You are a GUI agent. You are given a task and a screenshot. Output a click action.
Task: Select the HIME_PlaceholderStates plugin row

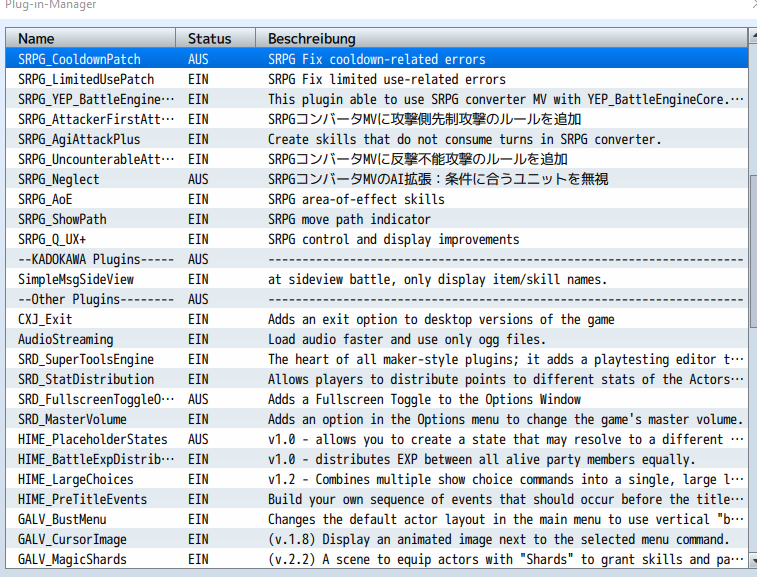click(x=377, y=440)
